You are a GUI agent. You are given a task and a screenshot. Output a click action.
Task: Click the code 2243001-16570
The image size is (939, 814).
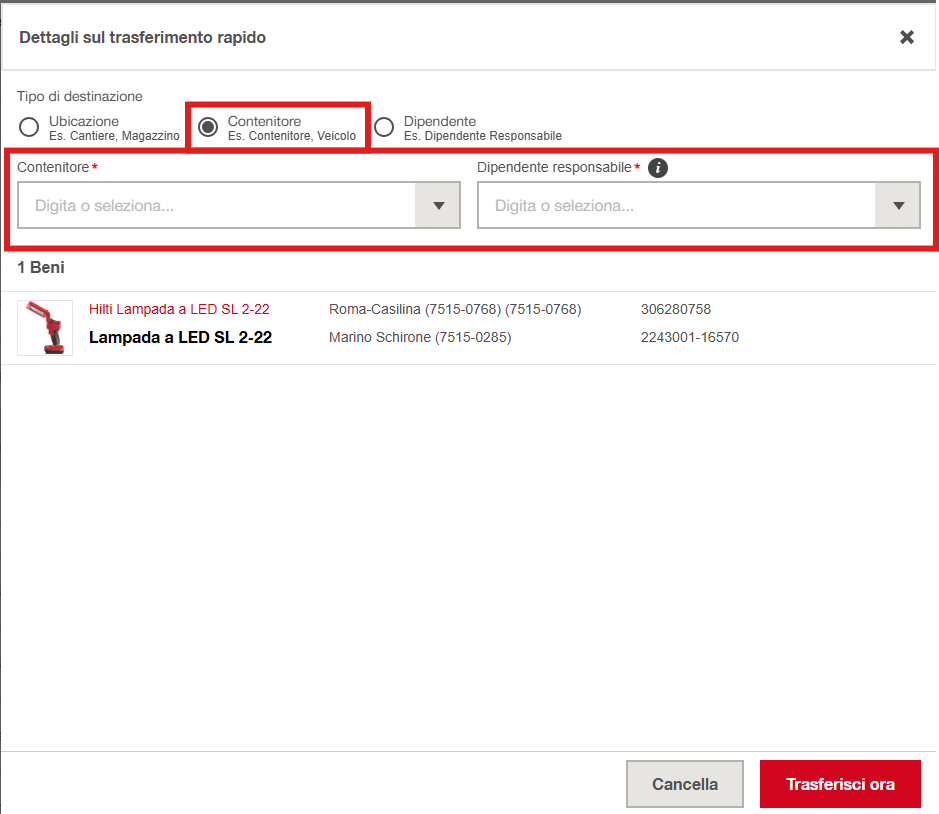(689, 338)
